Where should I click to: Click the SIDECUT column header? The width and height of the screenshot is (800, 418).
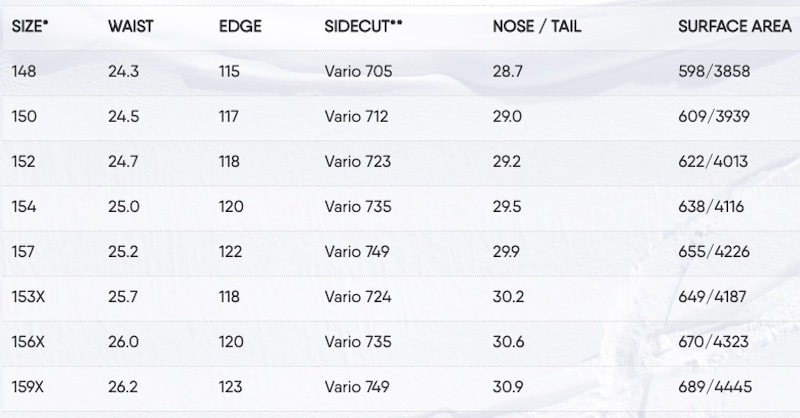coord(363,26)
